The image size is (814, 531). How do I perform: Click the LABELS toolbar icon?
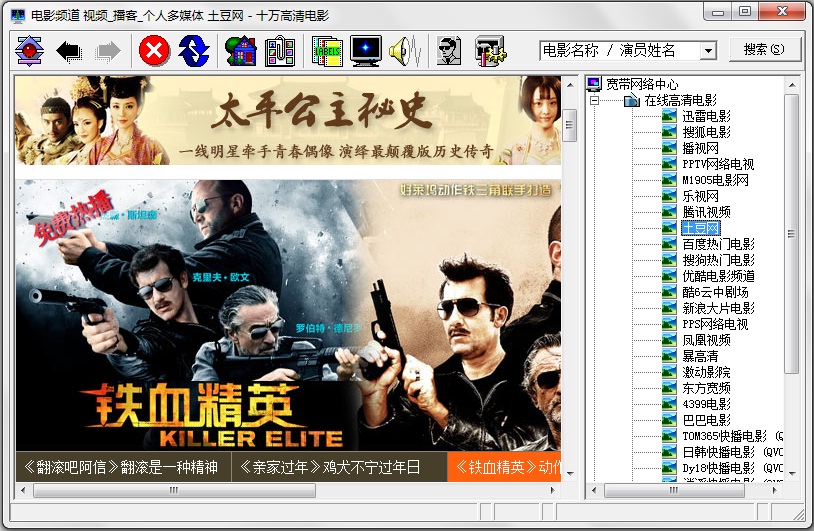click(x=326, y=51)
